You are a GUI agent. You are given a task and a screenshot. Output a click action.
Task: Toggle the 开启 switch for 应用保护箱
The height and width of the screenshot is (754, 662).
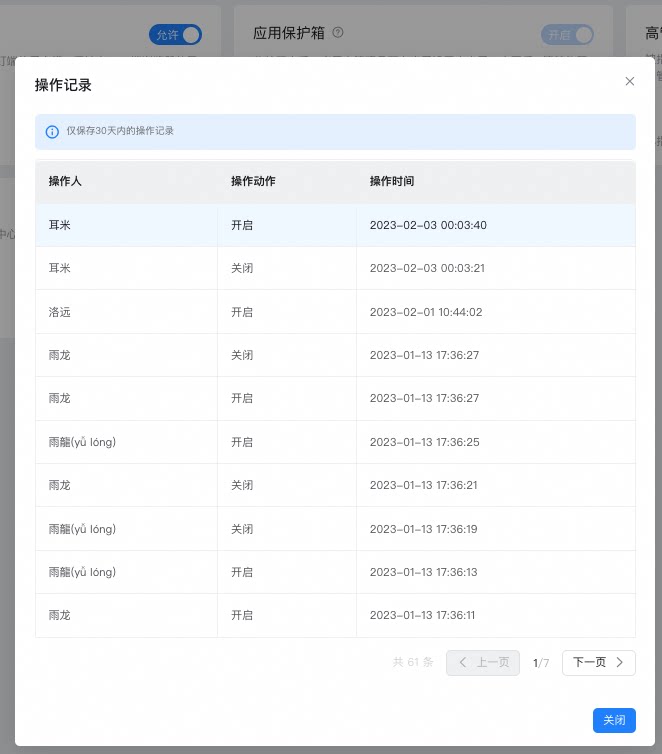[567, 35]
